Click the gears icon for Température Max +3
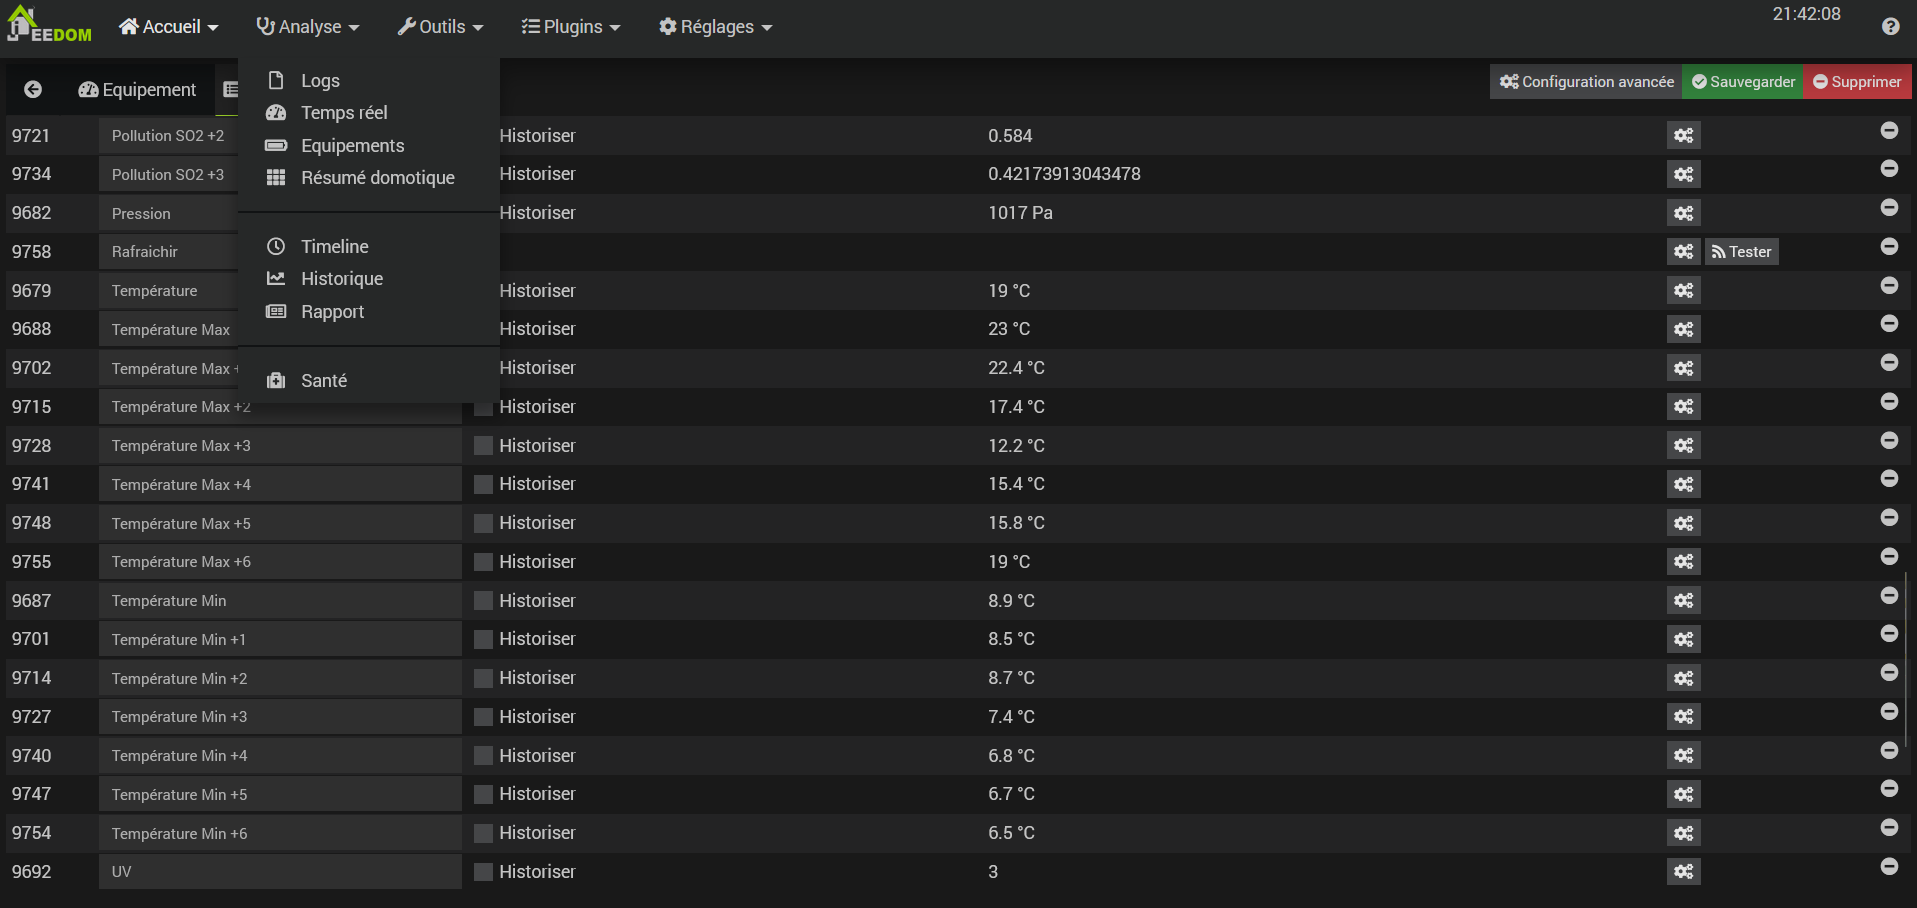The height and width of the screenshot is (908, 1917). pyautogui.click(x=1683, y=446)
